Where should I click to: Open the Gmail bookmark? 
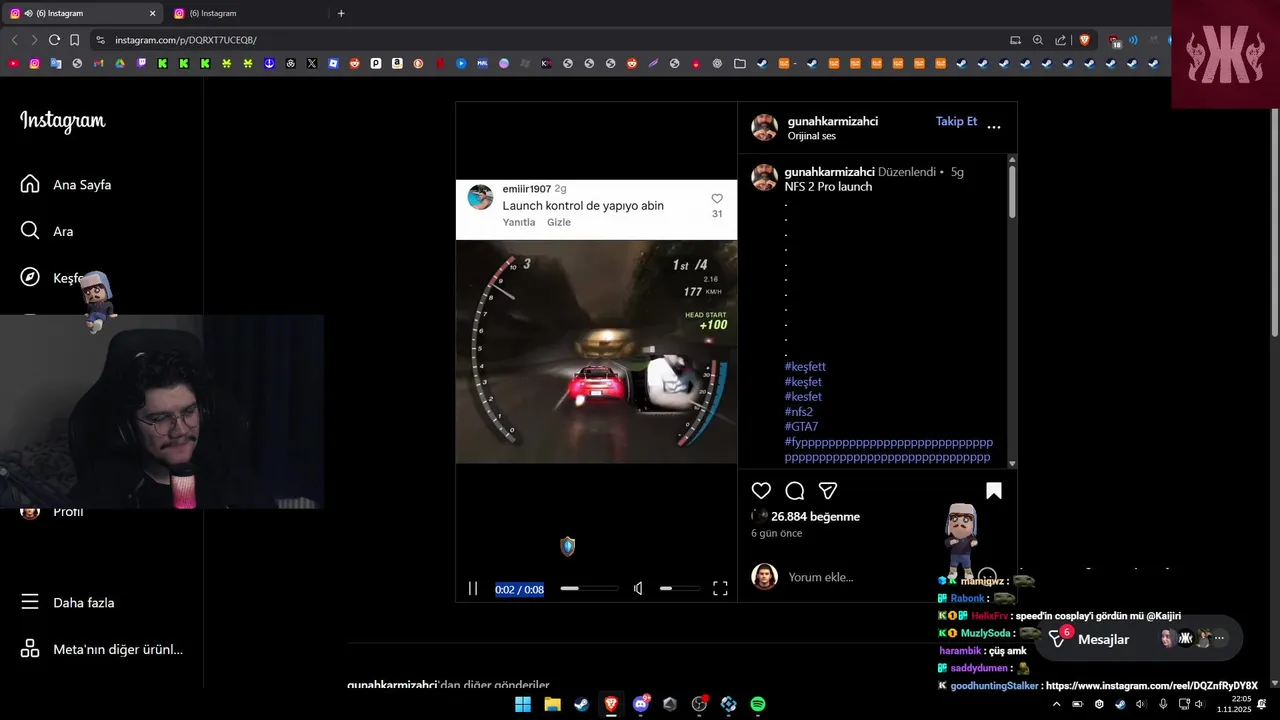coord(98,63)
